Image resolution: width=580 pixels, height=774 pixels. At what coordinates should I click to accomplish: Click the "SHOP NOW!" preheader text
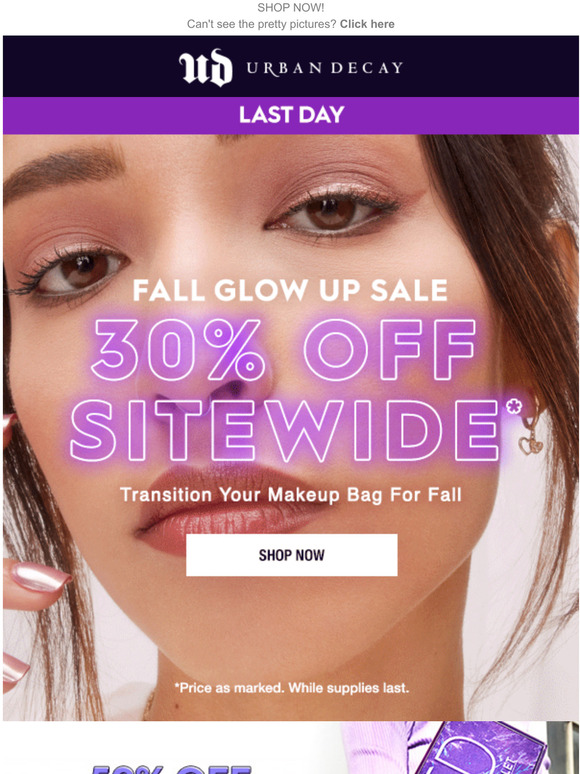click(x=290, y=7)
